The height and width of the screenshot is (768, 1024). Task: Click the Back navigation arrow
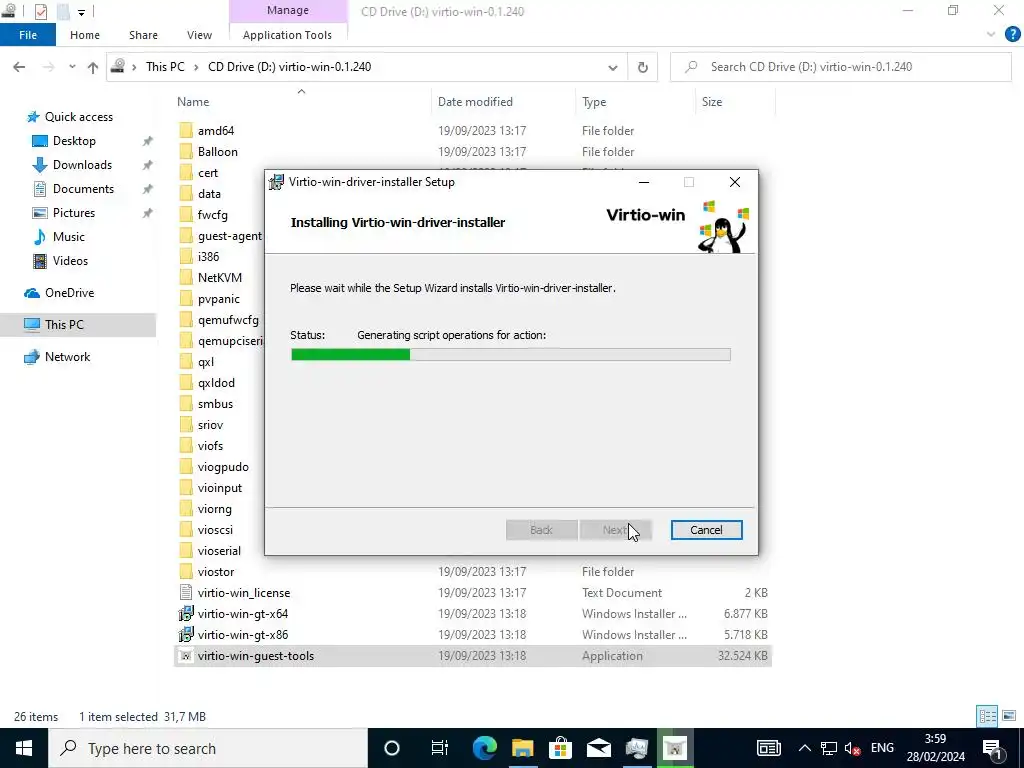tap(20, 67)
